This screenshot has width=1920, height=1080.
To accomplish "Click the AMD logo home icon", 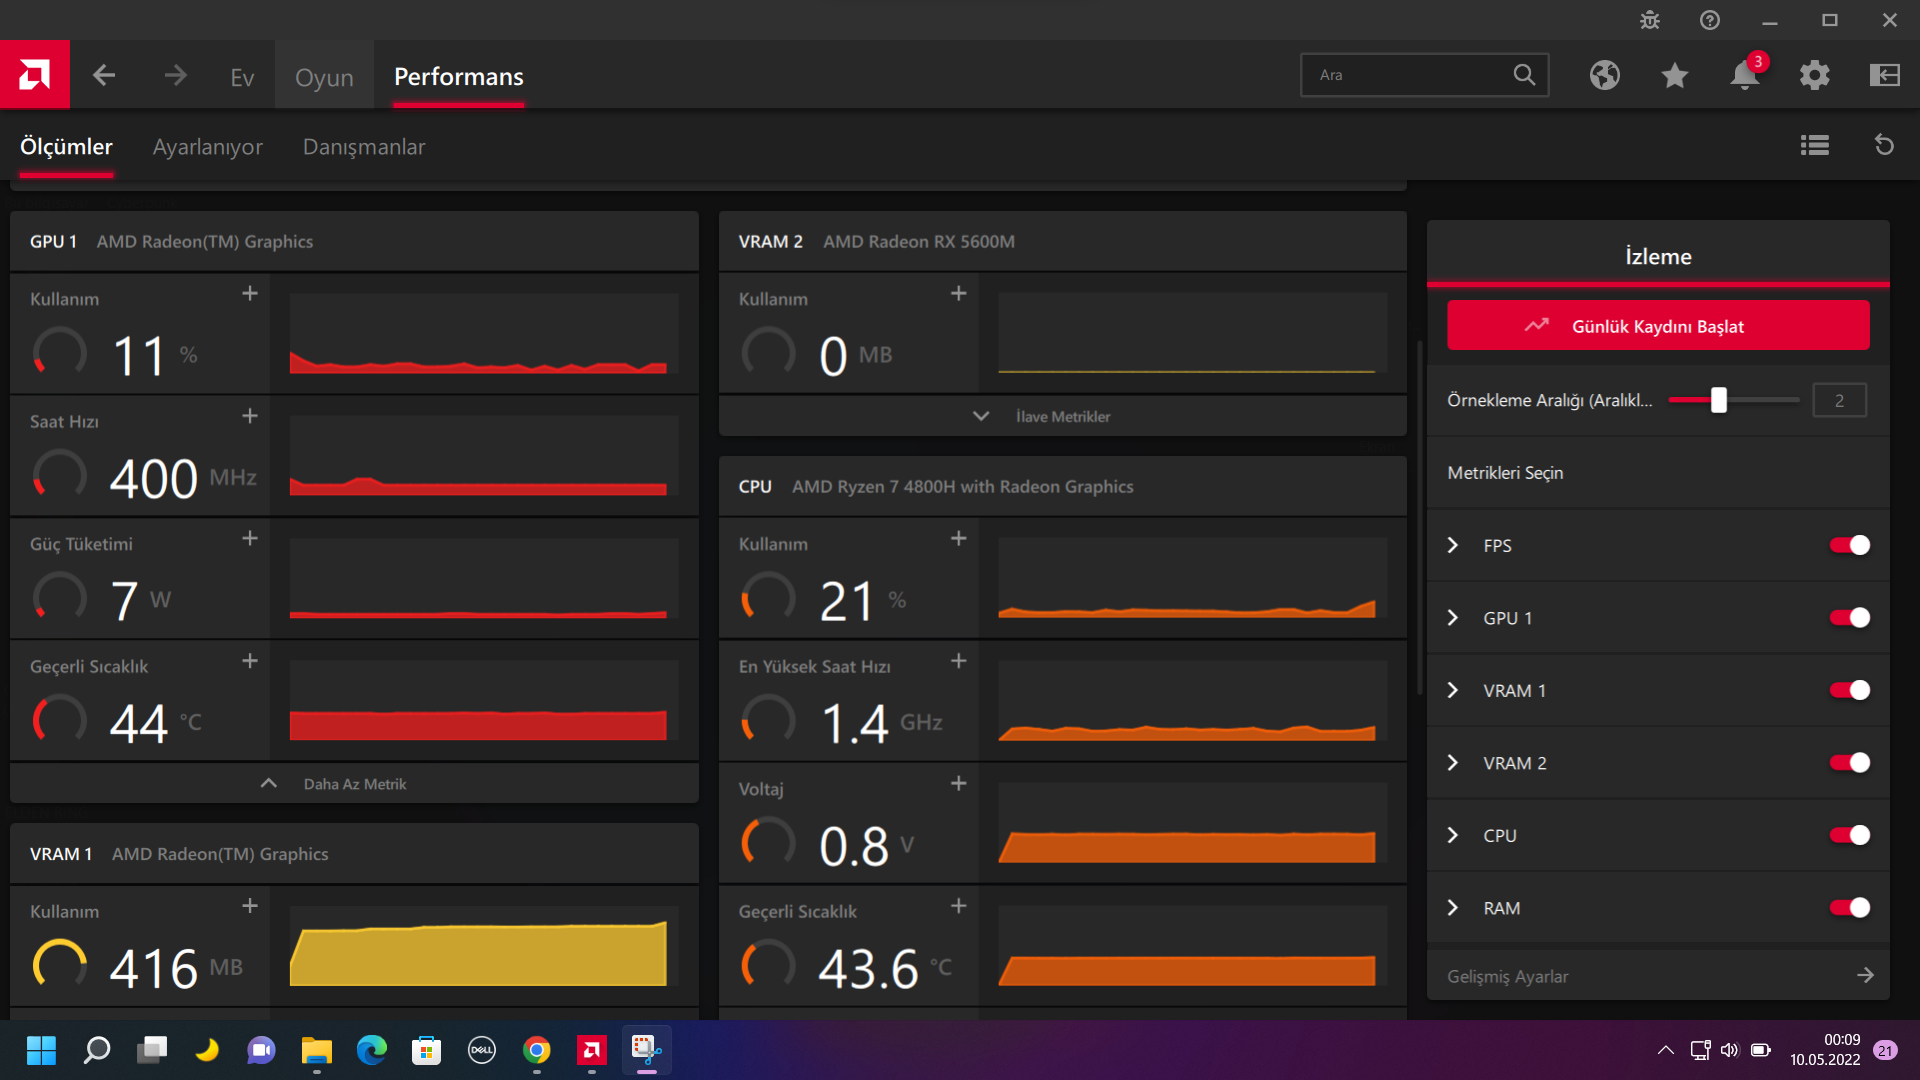I will (x=35, y=75).
